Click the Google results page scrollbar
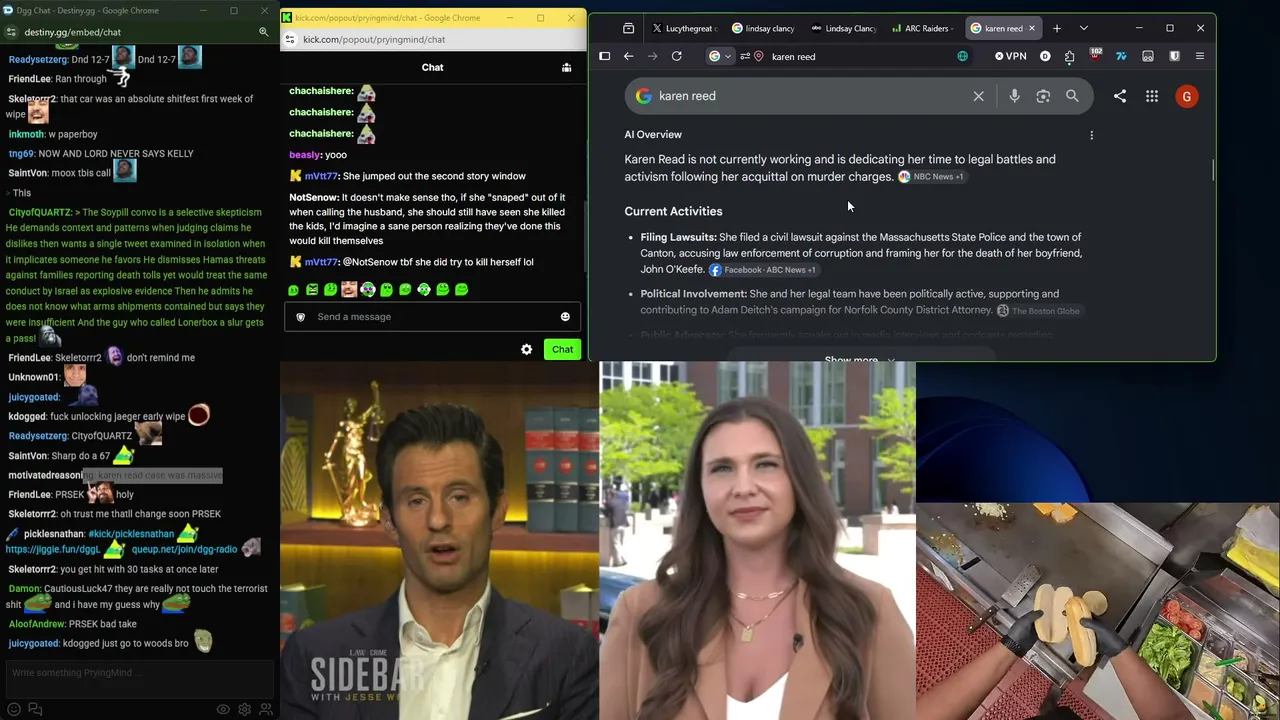The image size is (1280, 720). (1213, 170)
